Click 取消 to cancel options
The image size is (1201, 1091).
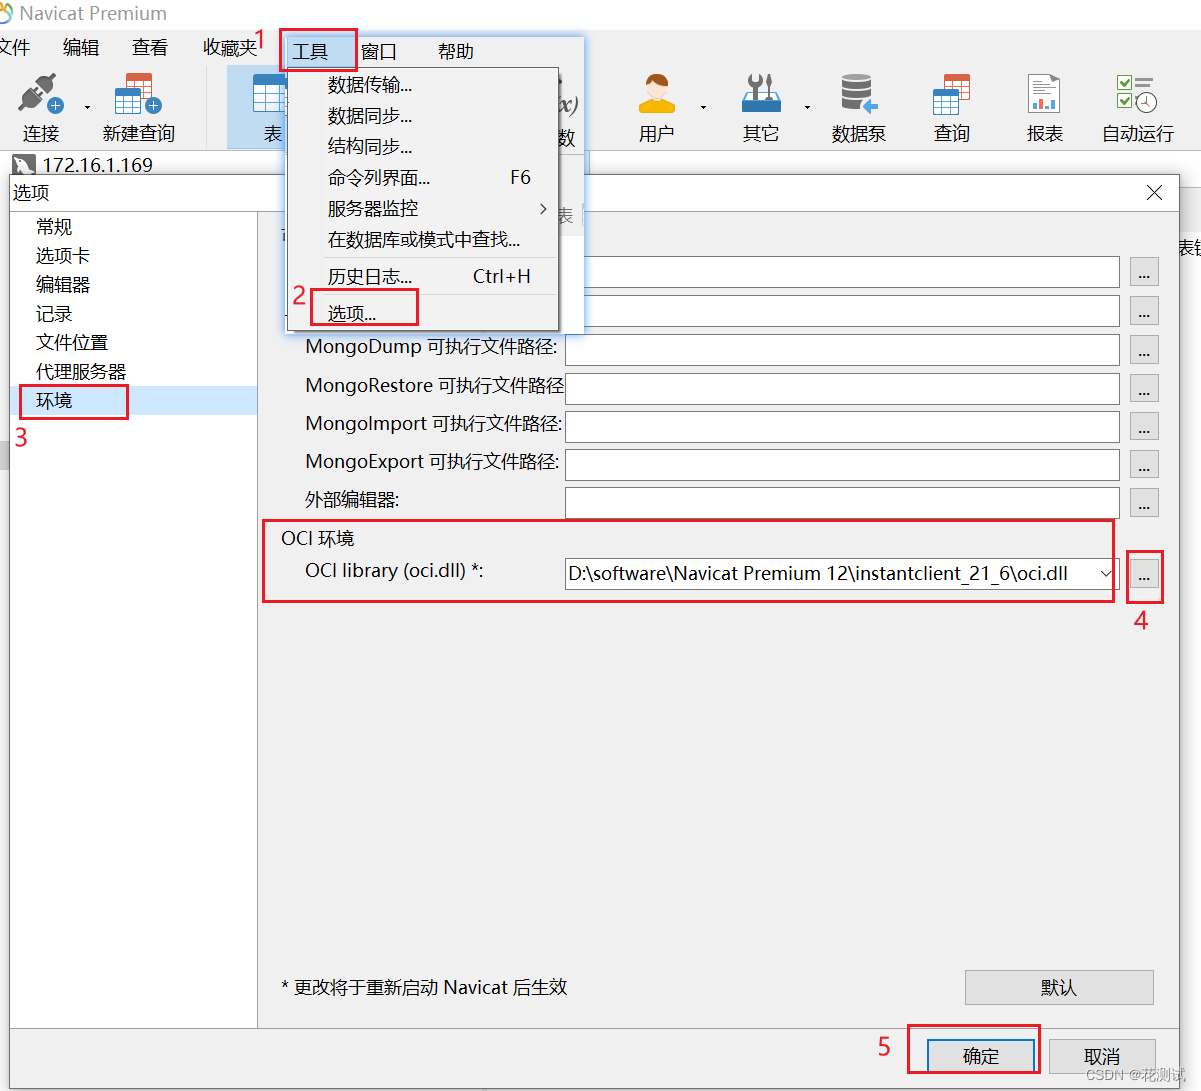tap(1102, 1056)
